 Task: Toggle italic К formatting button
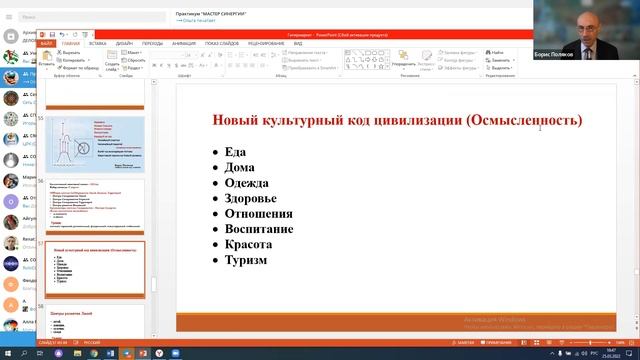pyautogui.click(x=161, y=65)
